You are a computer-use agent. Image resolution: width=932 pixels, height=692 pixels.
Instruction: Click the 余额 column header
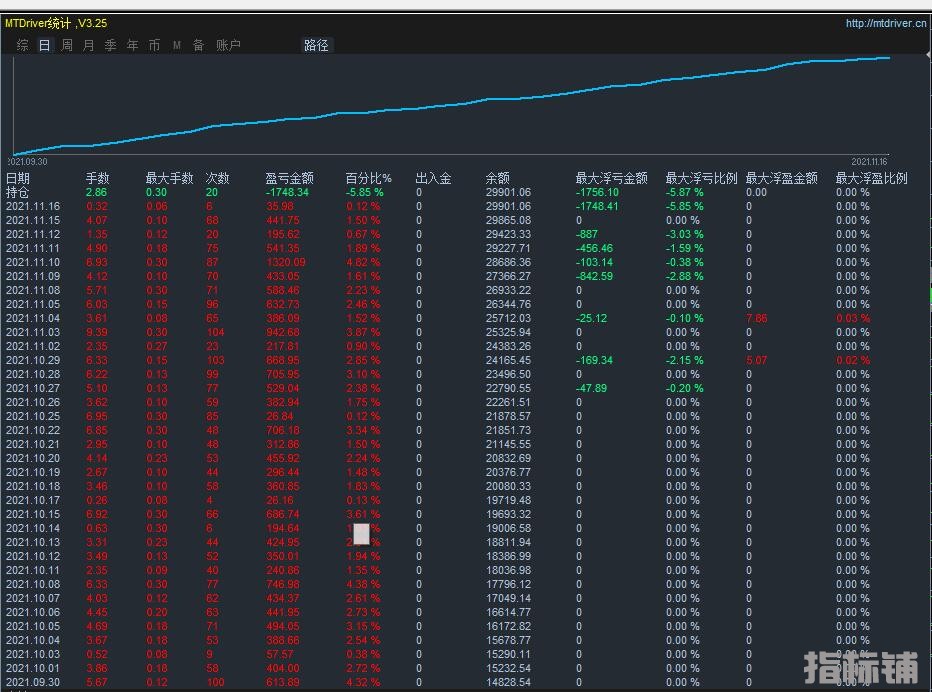(498, 178)
